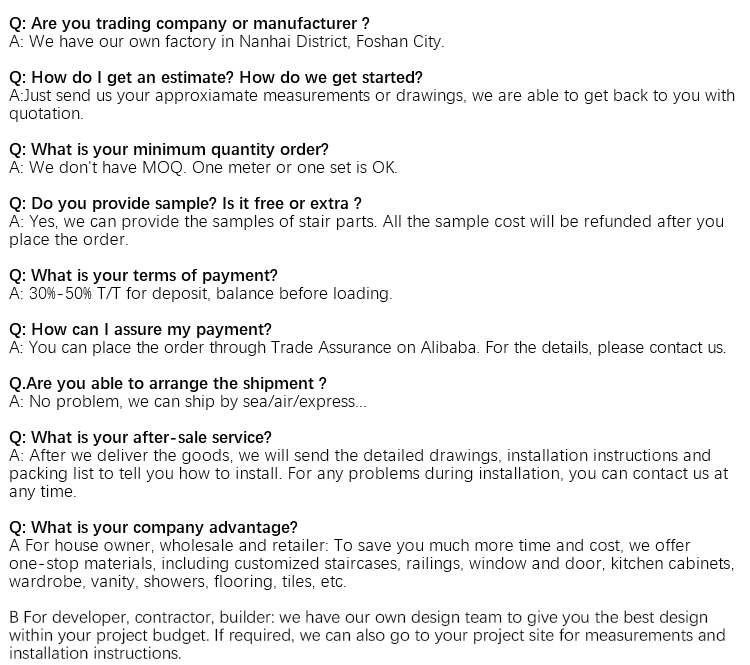Image resolution: width=750 pixels, height=665 pixels.
Task: Click the company advantage question
Action: point(153,527)
